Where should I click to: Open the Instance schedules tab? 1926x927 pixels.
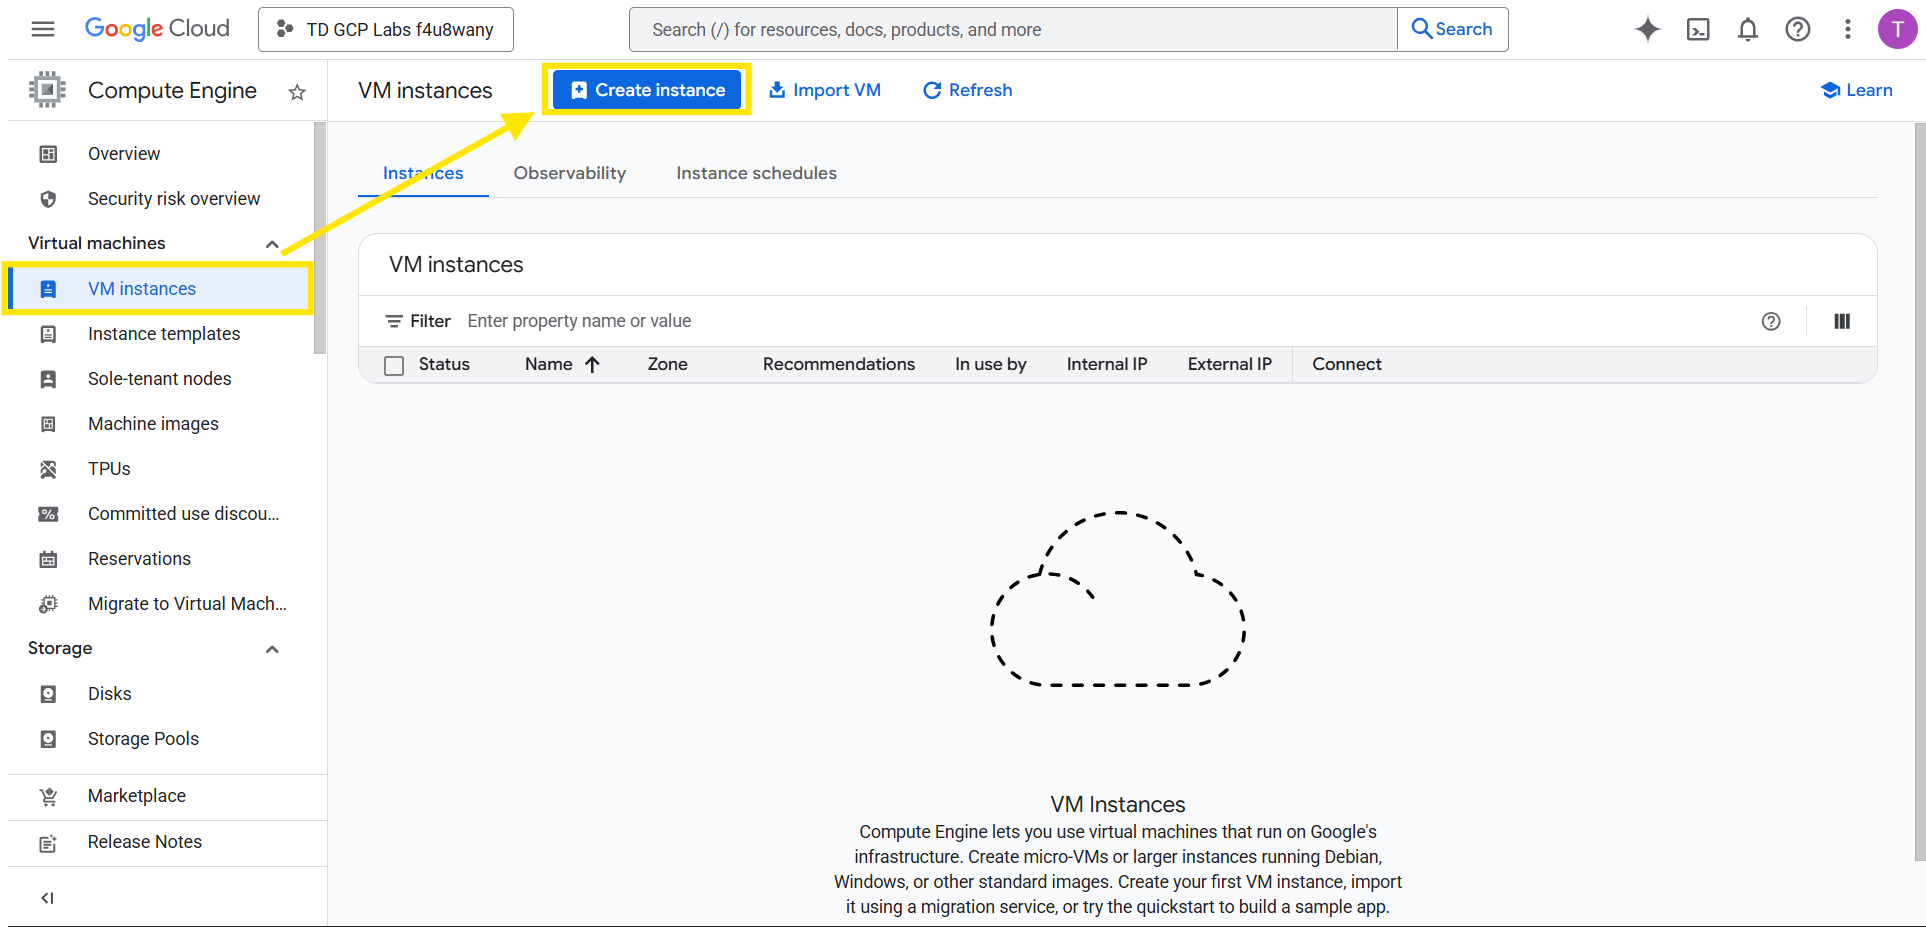pyautogui.click(x=756, y=172)
